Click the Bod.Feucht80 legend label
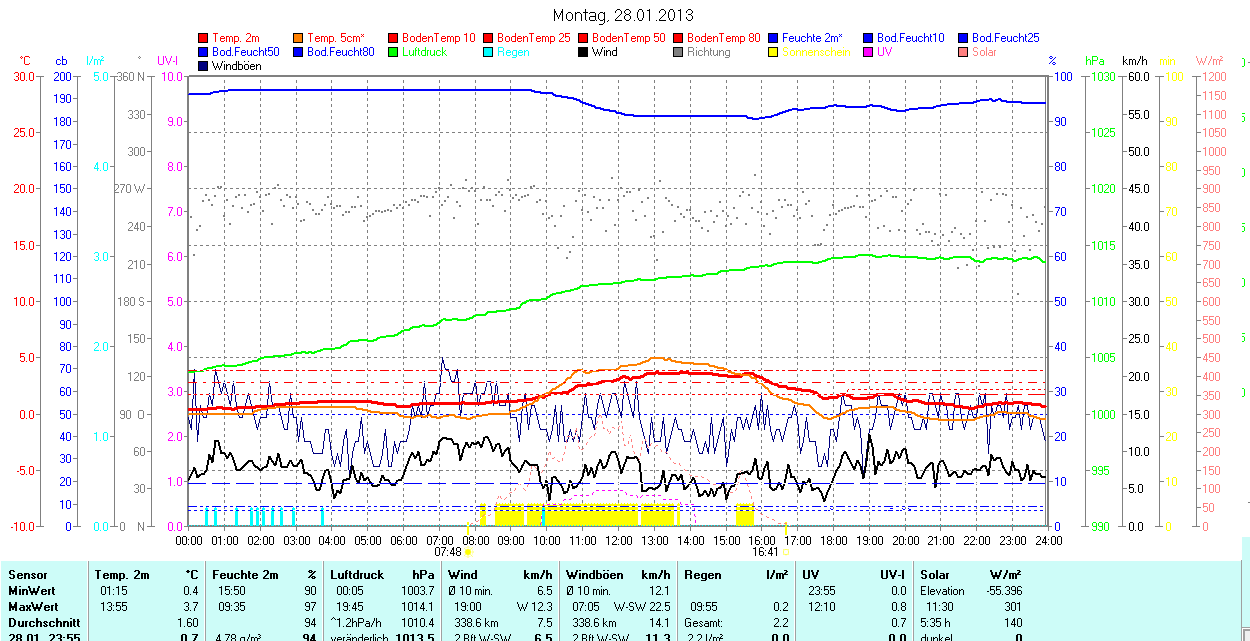 340,52
